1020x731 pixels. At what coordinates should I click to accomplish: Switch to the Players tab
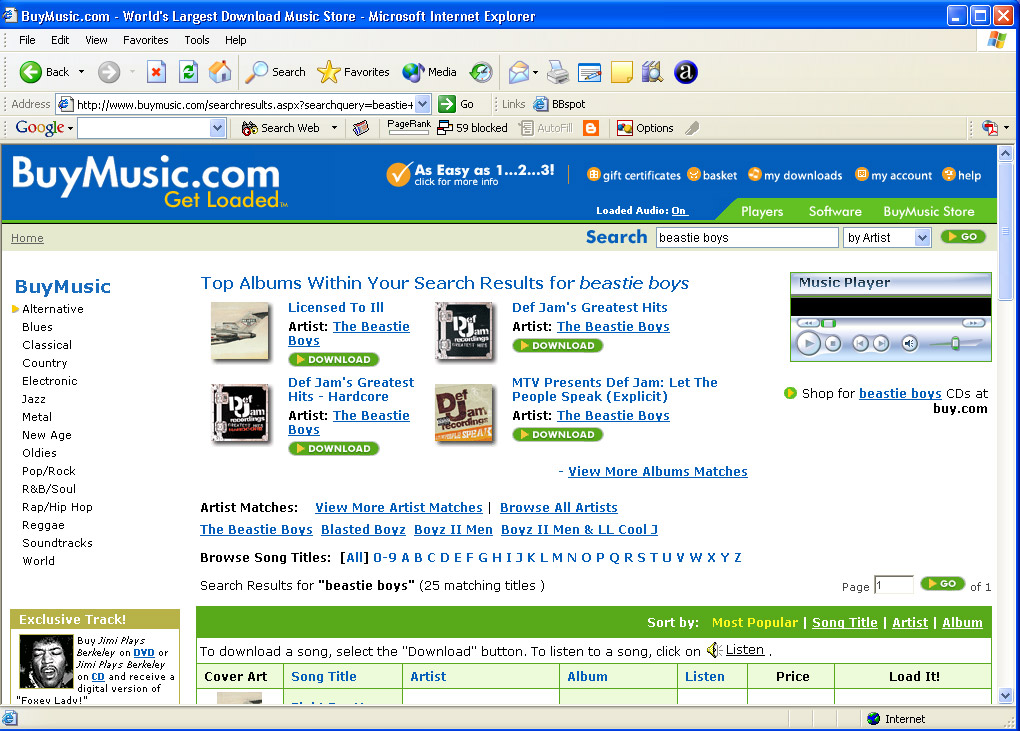tap(762, 211)
